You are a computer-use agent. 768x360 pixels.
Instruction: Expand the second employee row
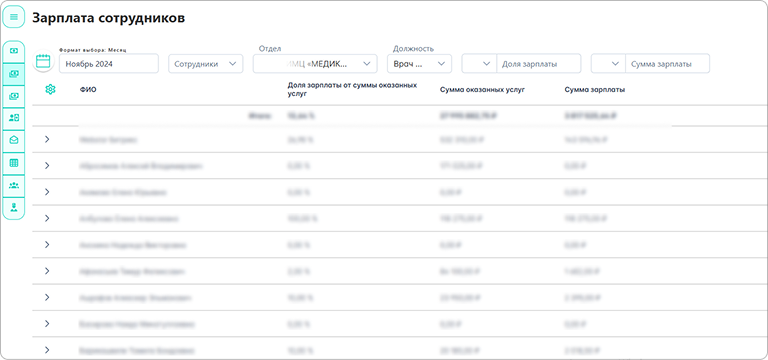pyautogui.click(x=47, y=166)
